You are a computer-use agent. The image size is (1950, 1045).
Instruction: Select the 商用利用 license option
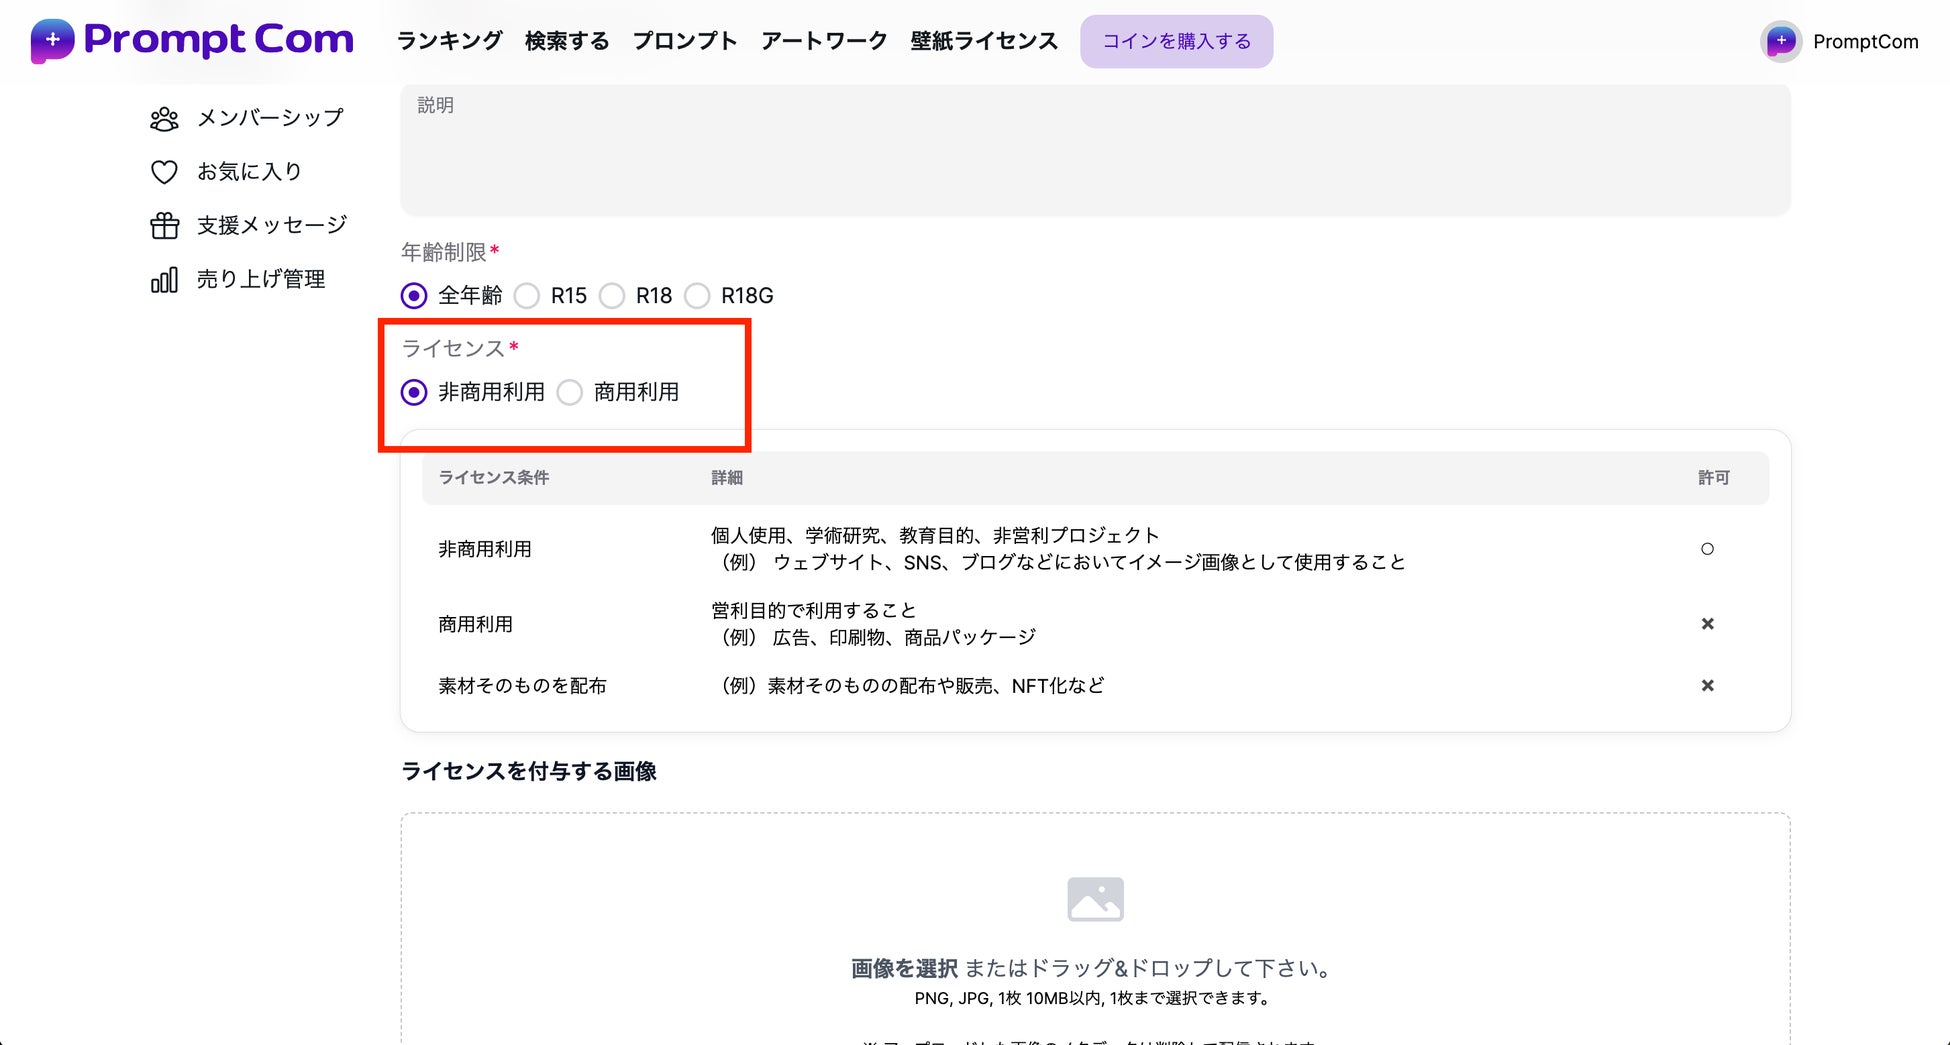pos(570,392)
